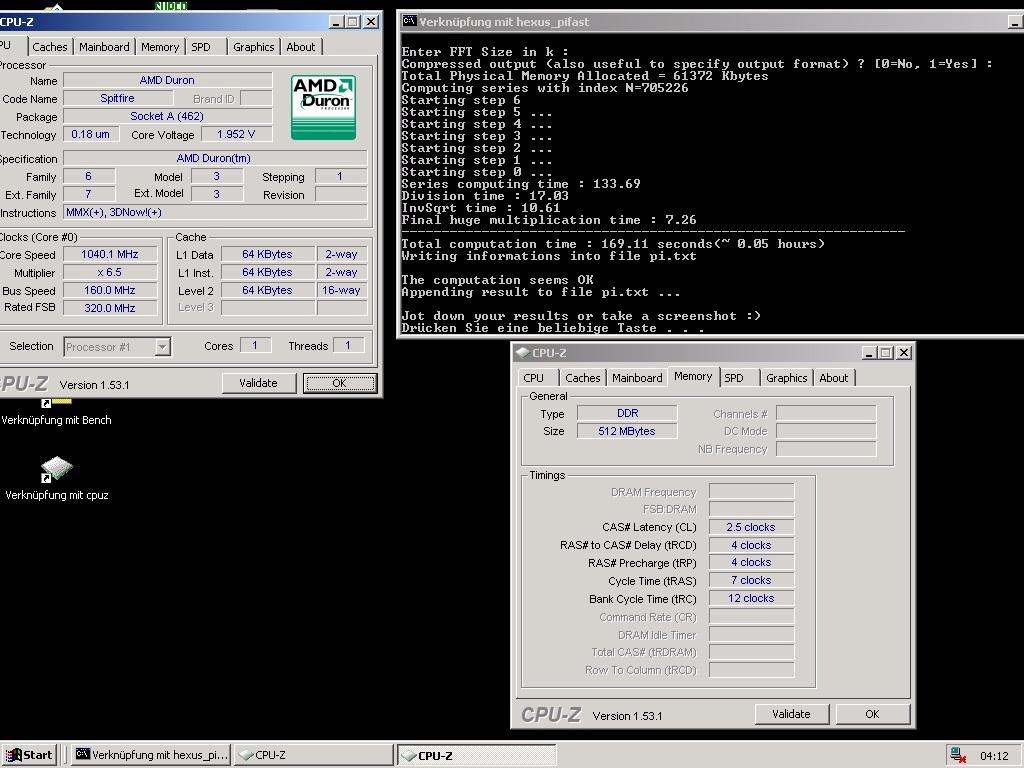Click the CAS# Latency value 2.5 clocks
Image resolution: width=1024 pixels, height=768 pixels.
coord(751,527)
